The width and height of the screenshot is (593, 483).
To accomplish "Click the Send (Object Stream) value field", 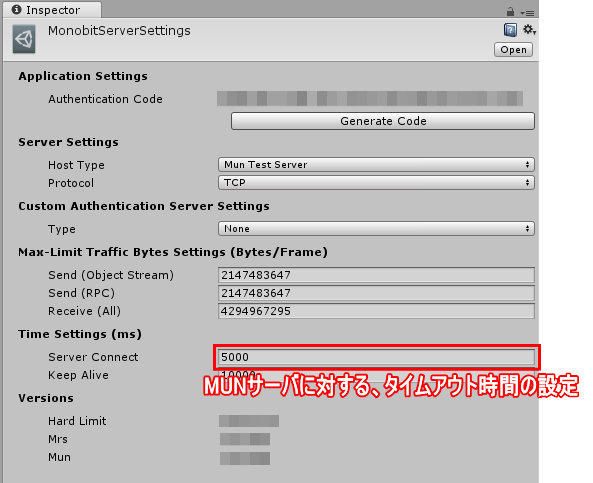I will (376, 275).
